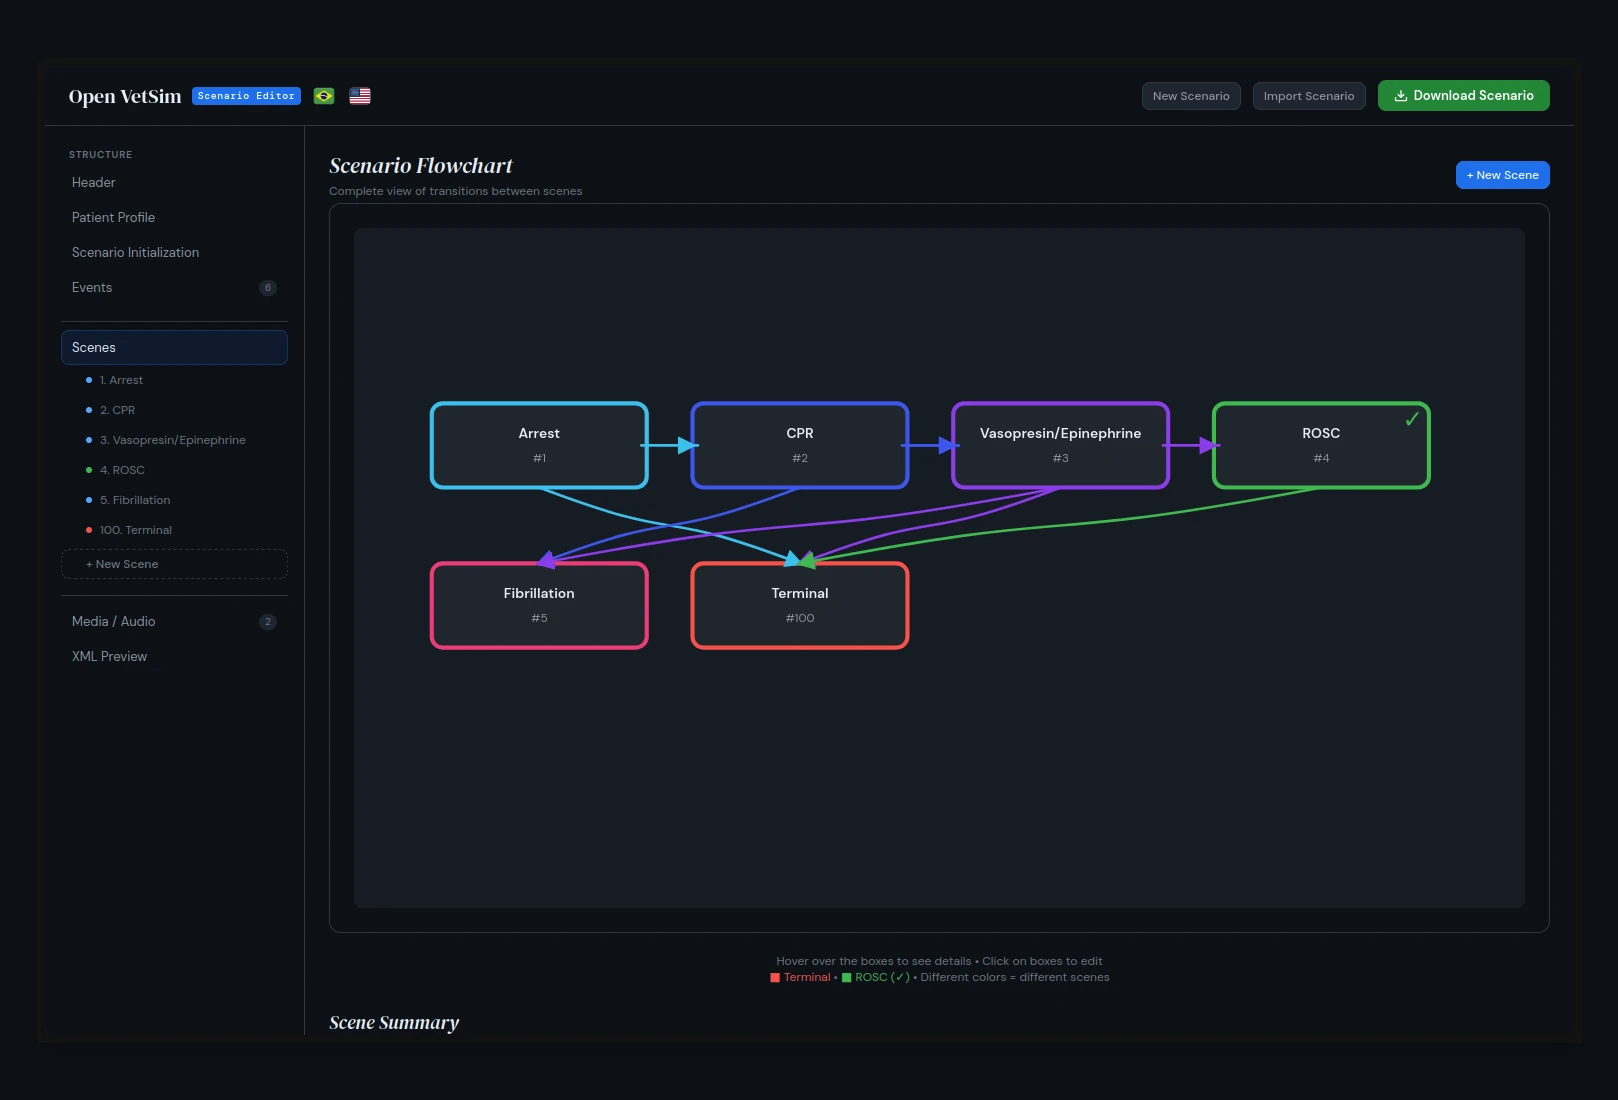The image size is (1618, 1100).
Task: Switch language using the Brazil flag icon
Action: pos(323,96)
